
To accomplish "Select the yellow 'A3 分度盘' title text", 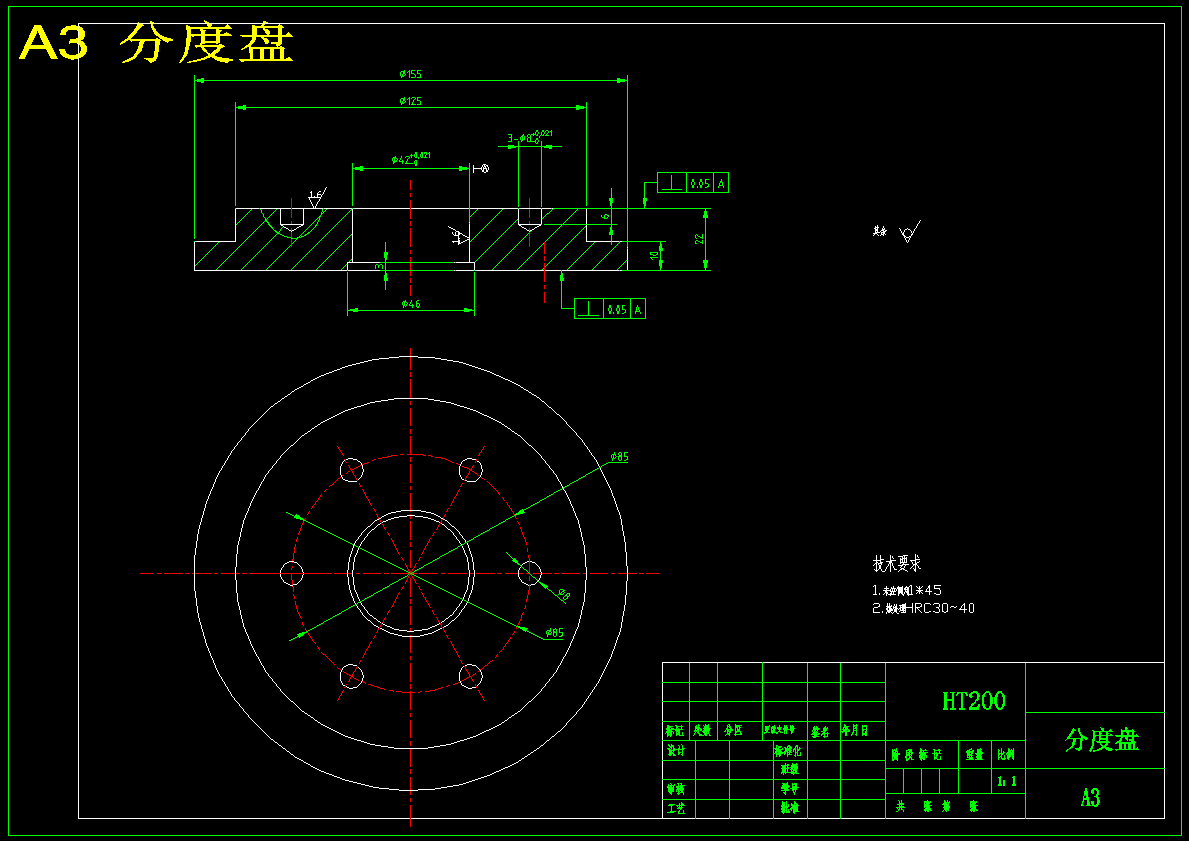I will point(155,43).
